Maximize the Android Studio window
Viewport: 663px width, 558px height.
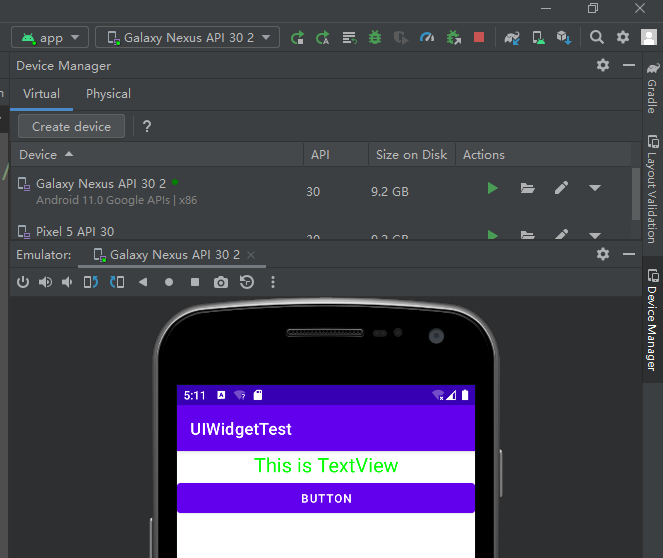(x=593, y=8)
